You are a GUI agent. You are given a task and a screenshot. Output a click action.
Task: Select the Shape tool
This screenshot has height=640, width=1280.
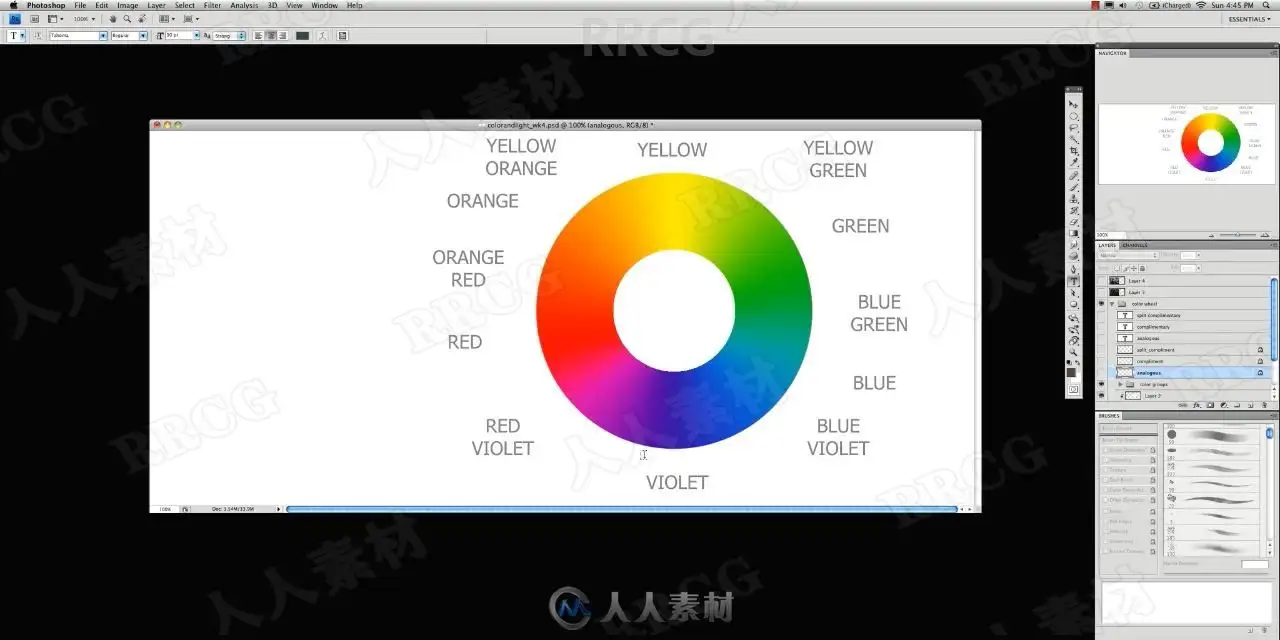pyautogui.click(x=1074, y=304)
